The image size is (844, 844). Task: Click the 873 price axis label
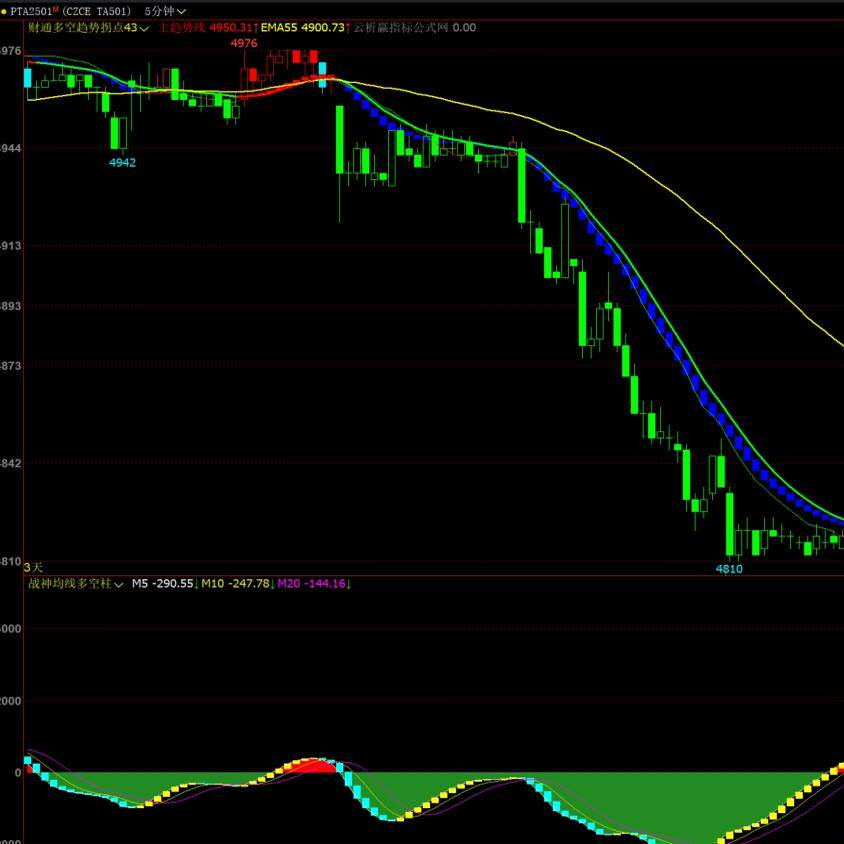[x=11, y=366]
